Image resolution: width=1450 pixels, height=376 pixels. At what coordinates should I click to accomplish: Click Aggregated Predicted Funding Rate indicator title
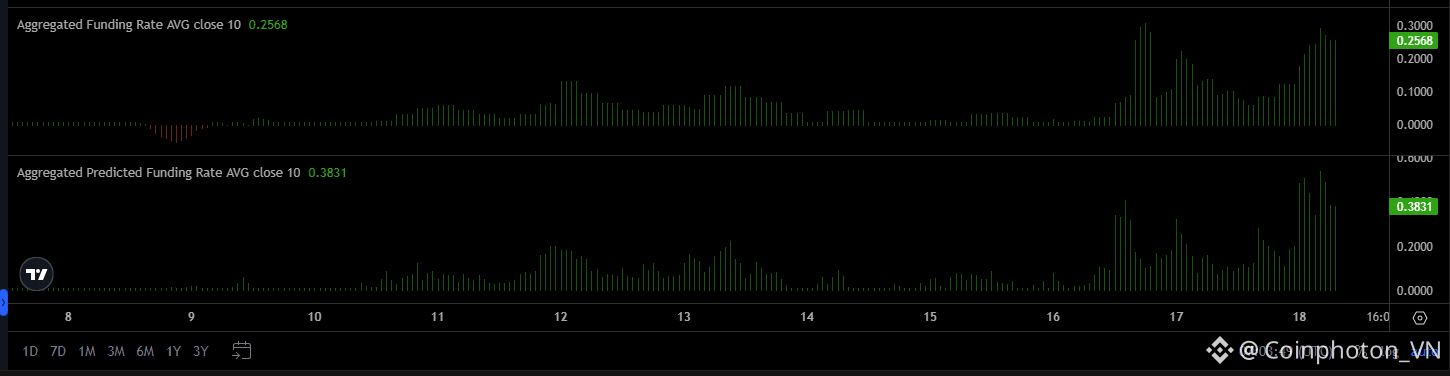tap(159, 172)
